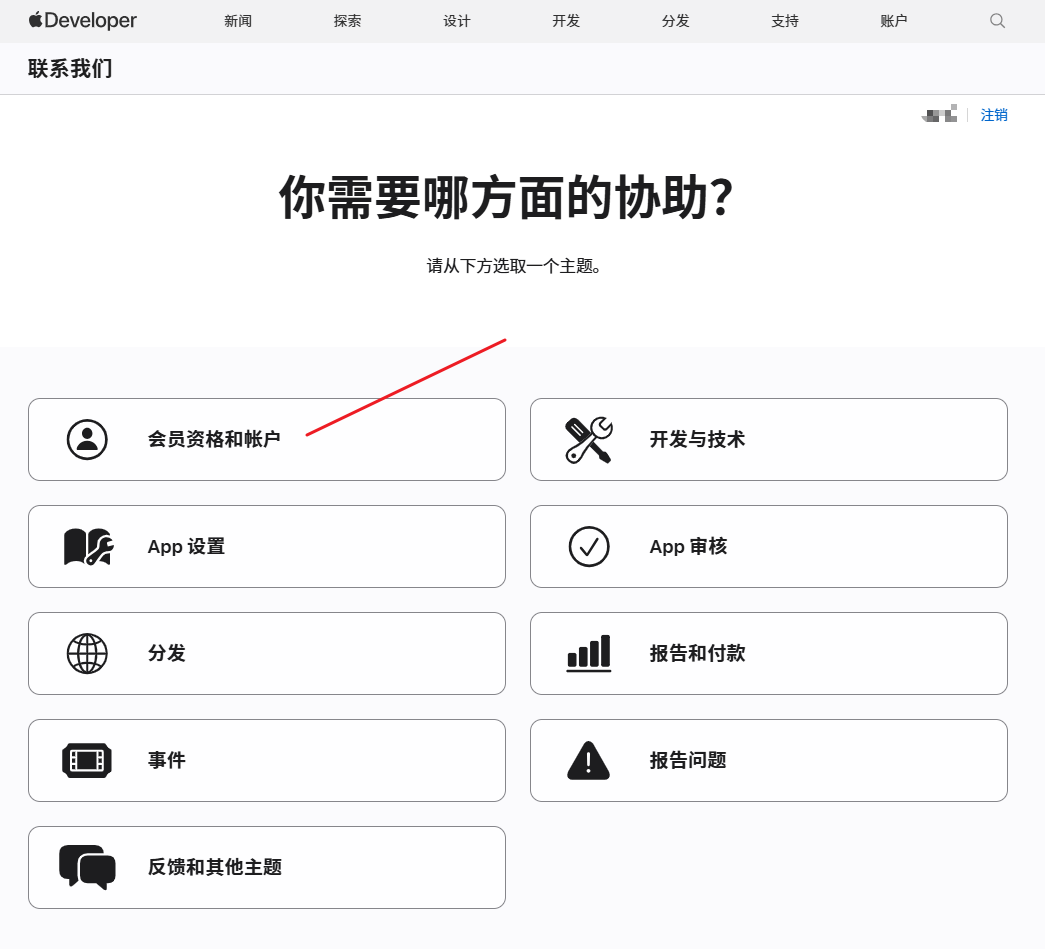Click the wrench and screwdriver icon
This screenshot has width=1045, height=949.
pos(588,440)
